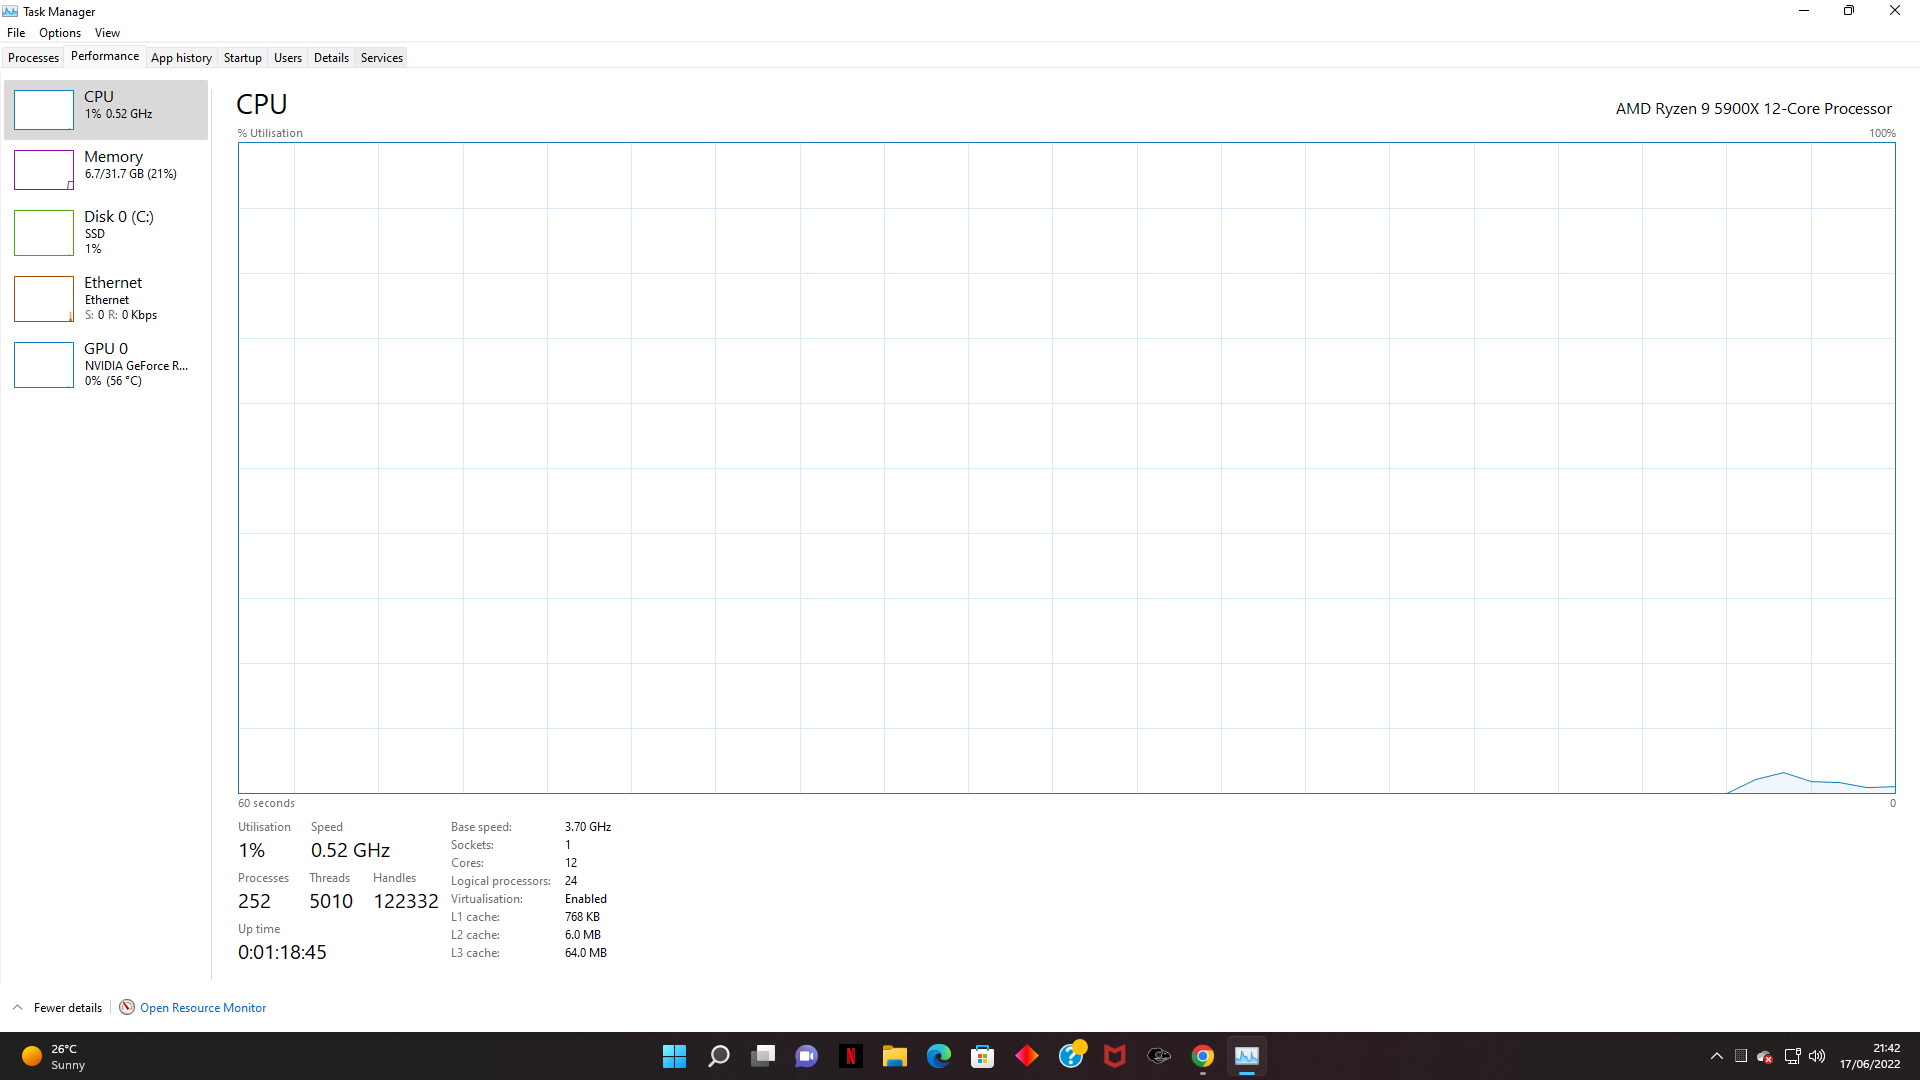Click the 26°C Sunny weather widget

52,1055
